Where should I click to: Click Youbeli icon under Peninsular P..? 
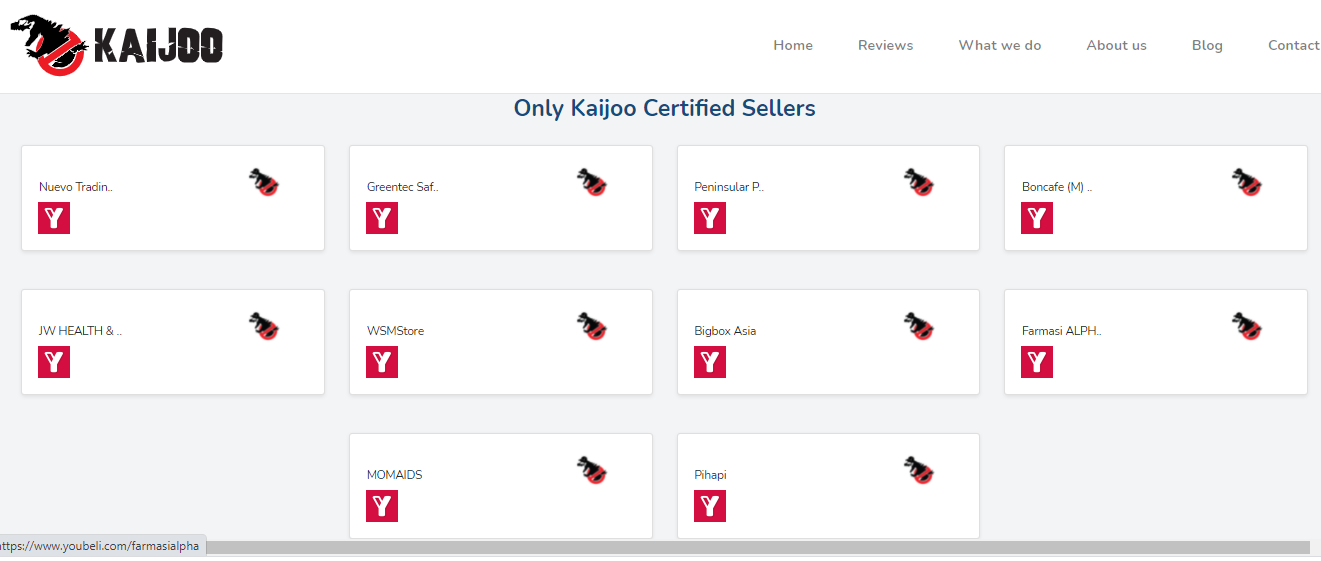coord(710,218)
